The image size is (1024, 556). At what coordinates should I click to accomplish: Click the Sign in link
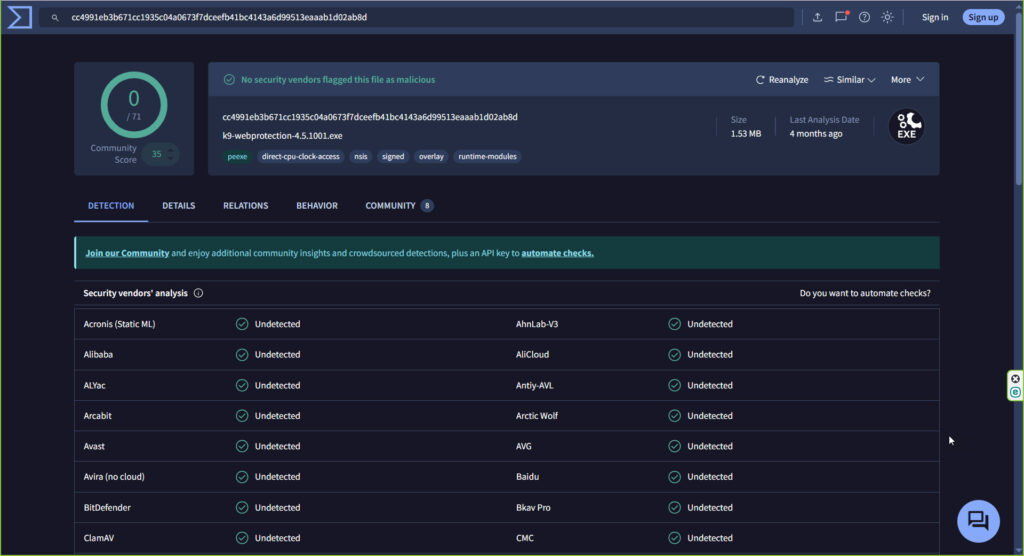935,18
